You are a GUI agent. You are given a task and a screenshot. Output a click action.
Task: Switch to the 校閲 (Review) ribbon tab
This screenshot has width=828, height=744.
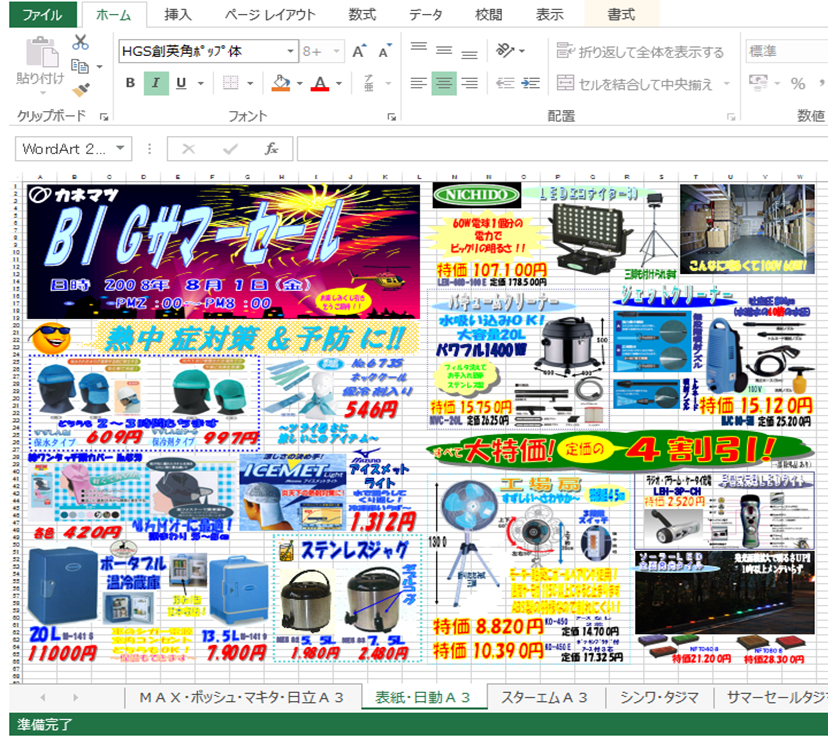point(488,14)
